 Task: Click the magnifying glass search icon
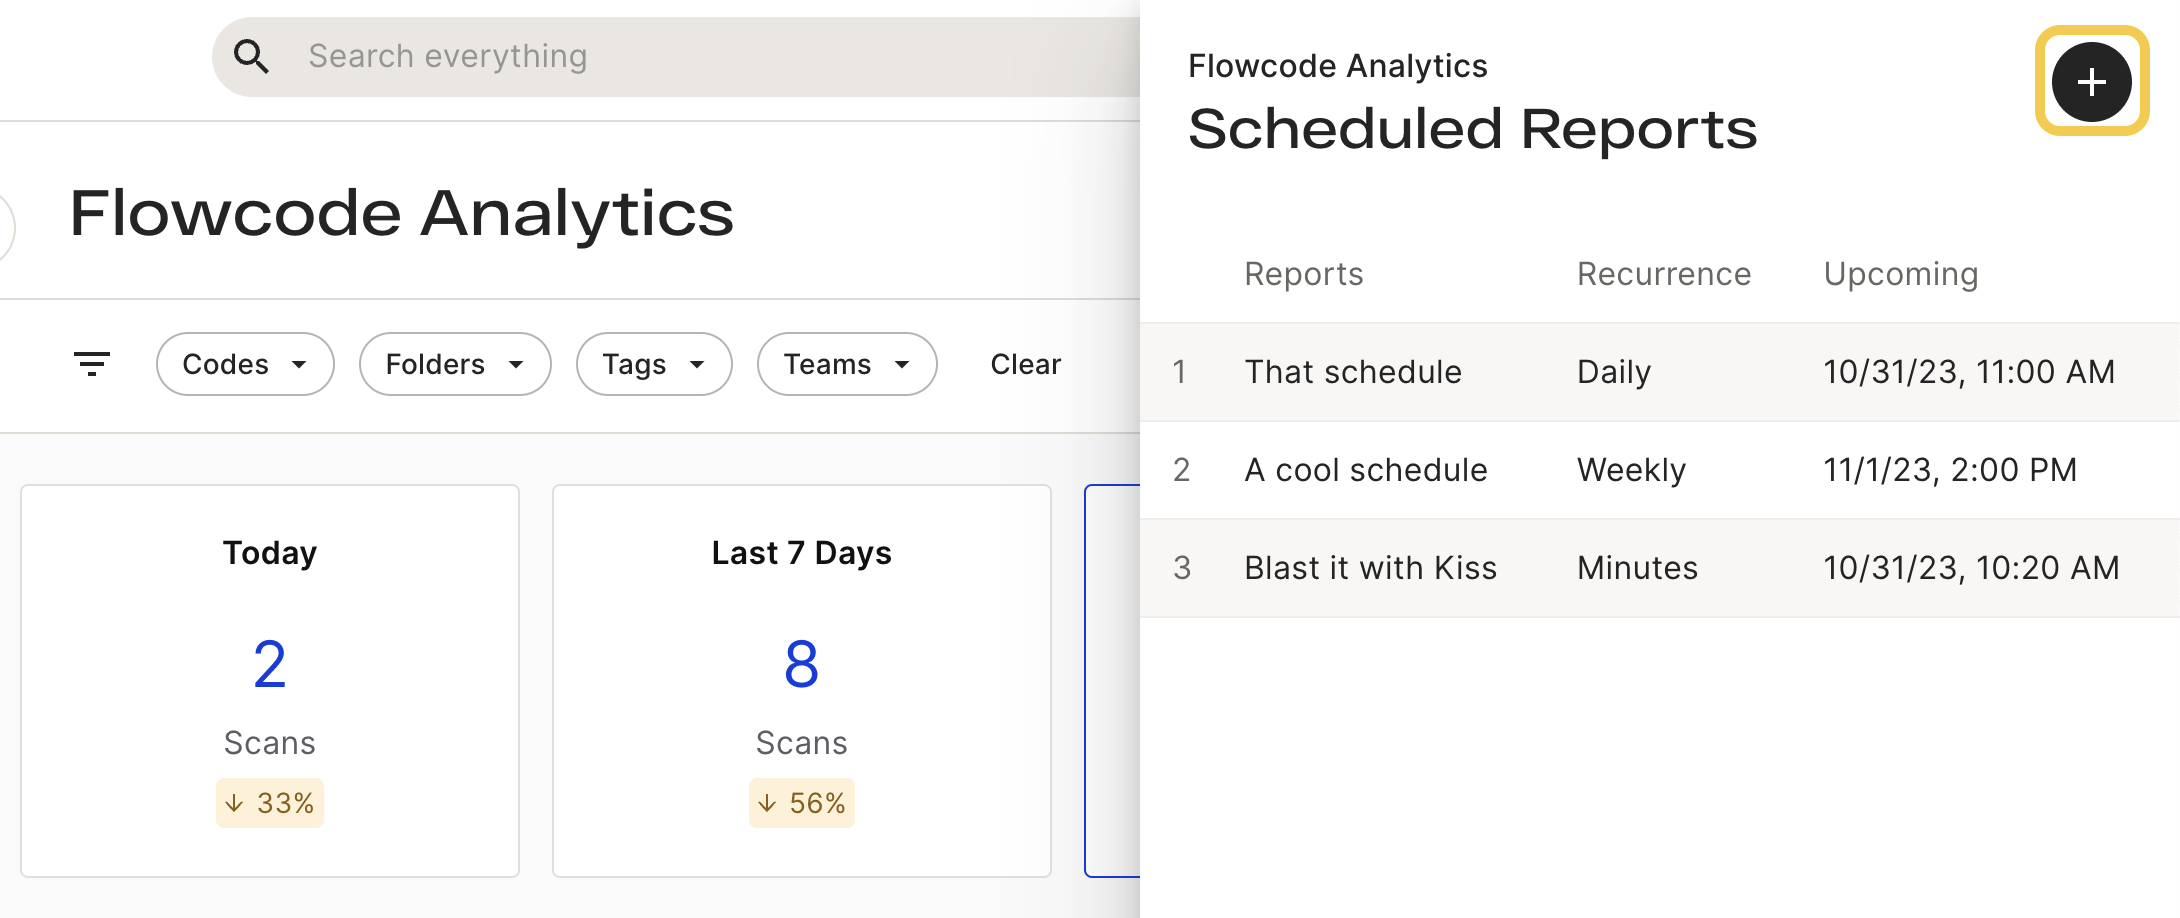point(251,57)
